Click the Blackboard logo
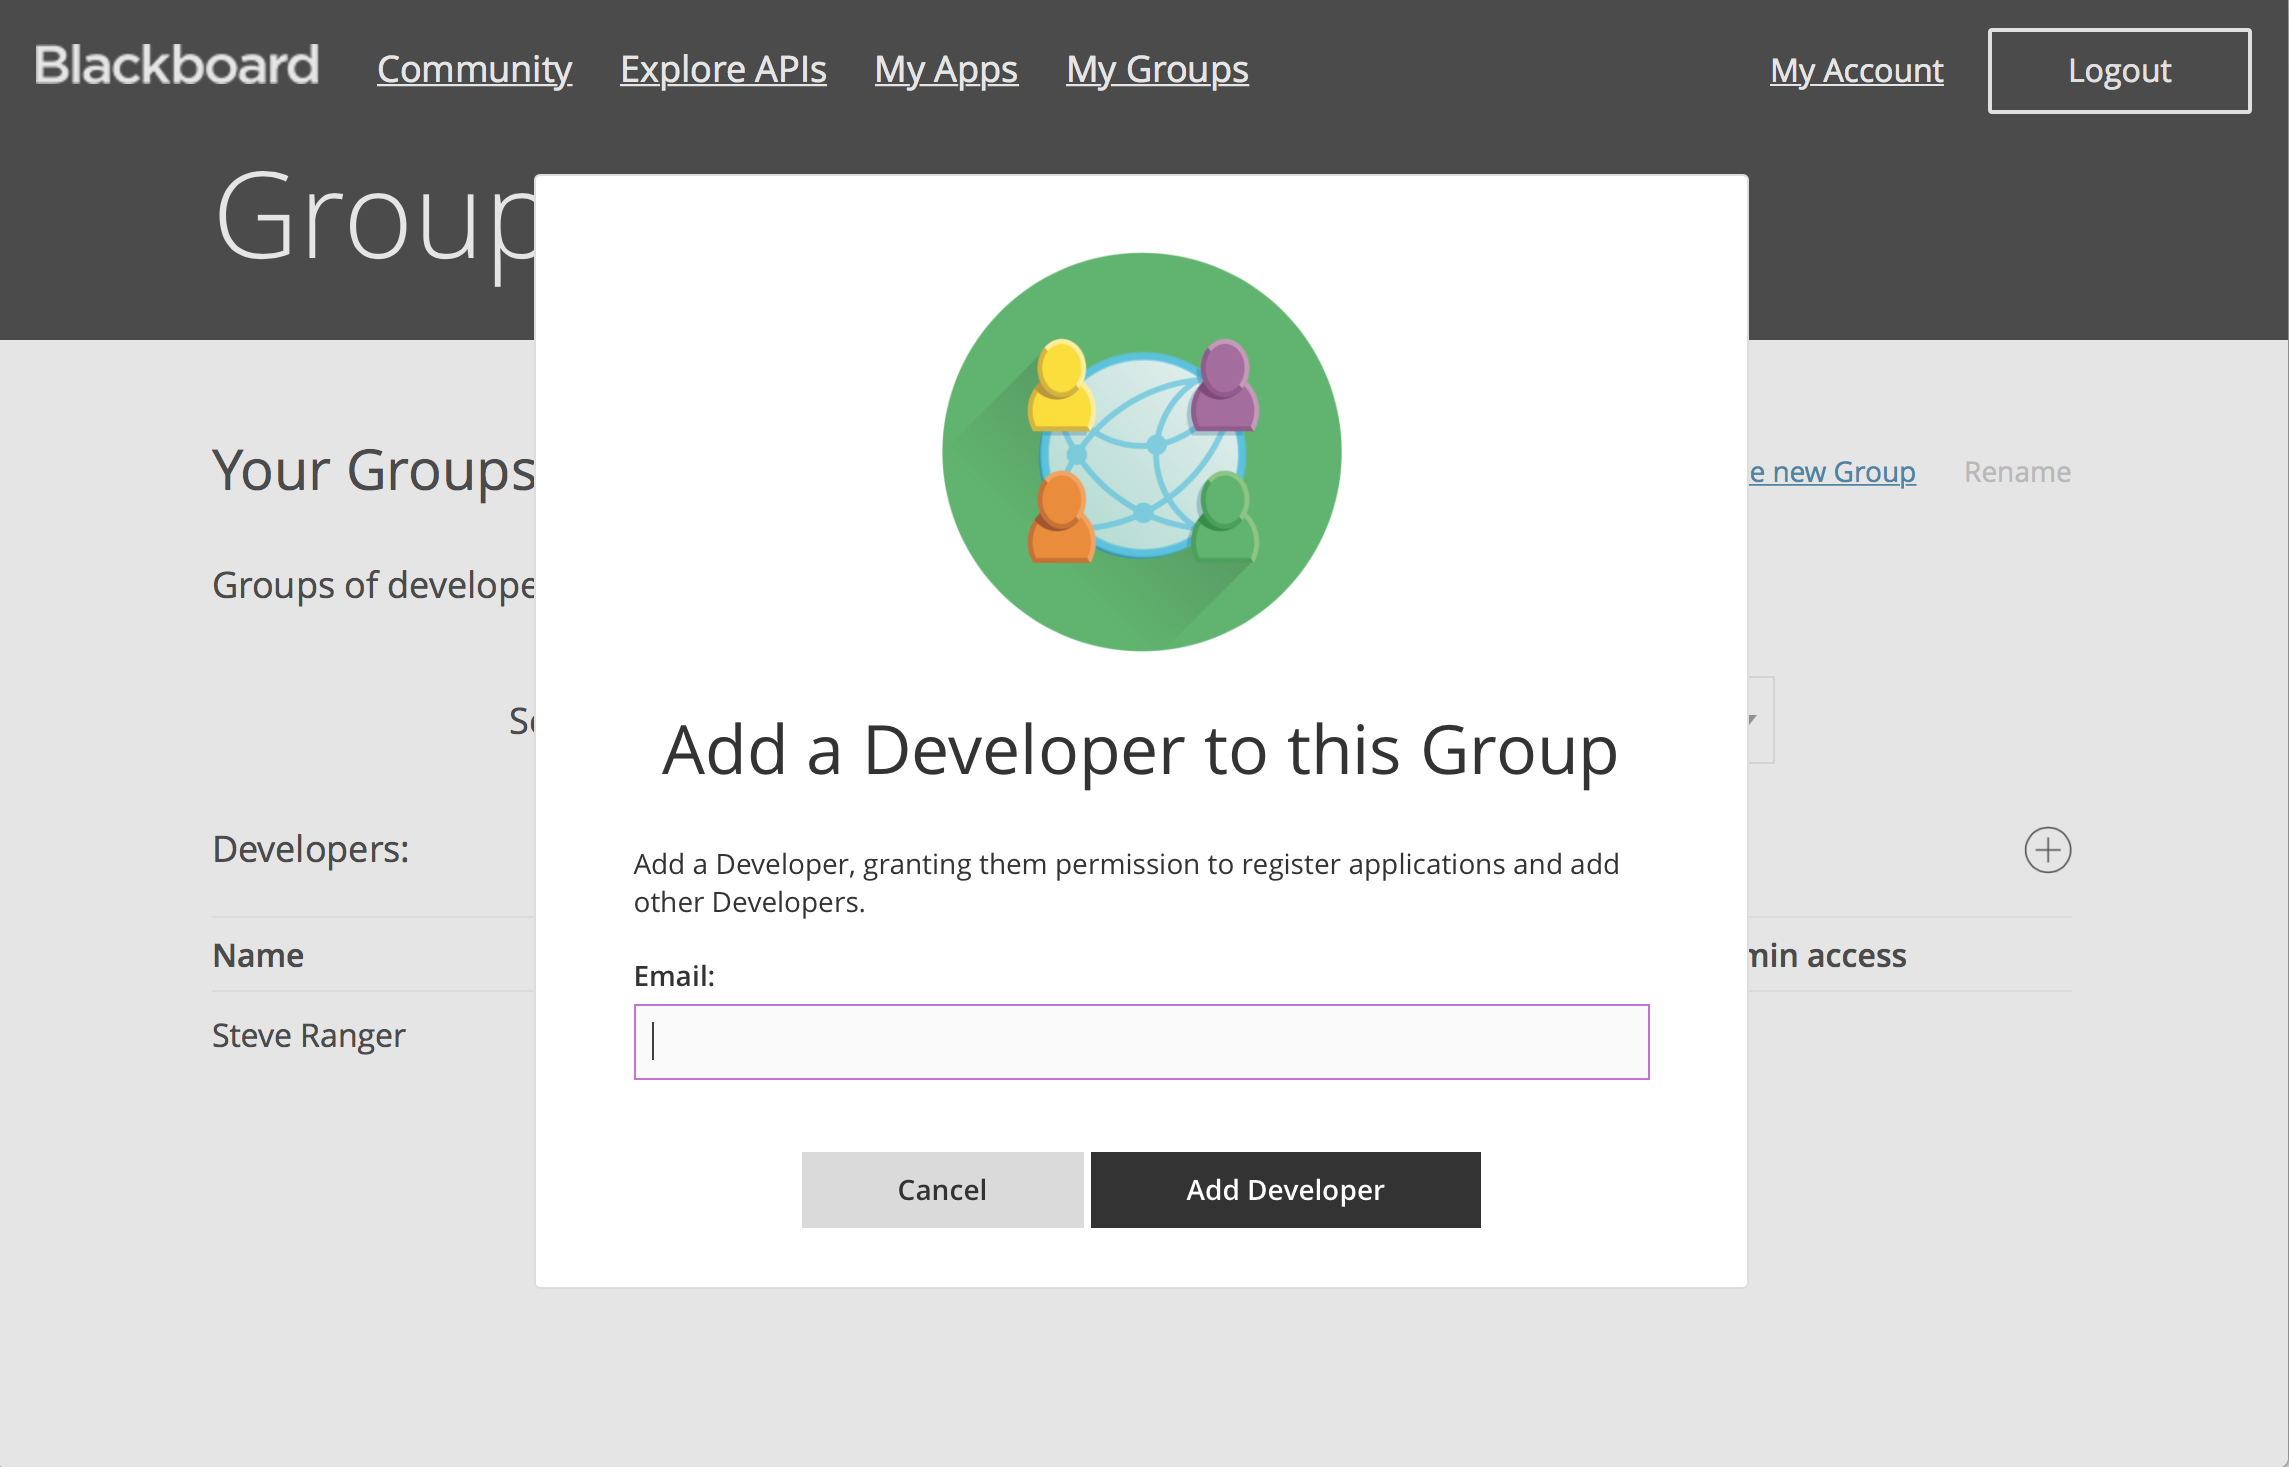Viewport: 2289px width, 1467px height. (177, 66)
